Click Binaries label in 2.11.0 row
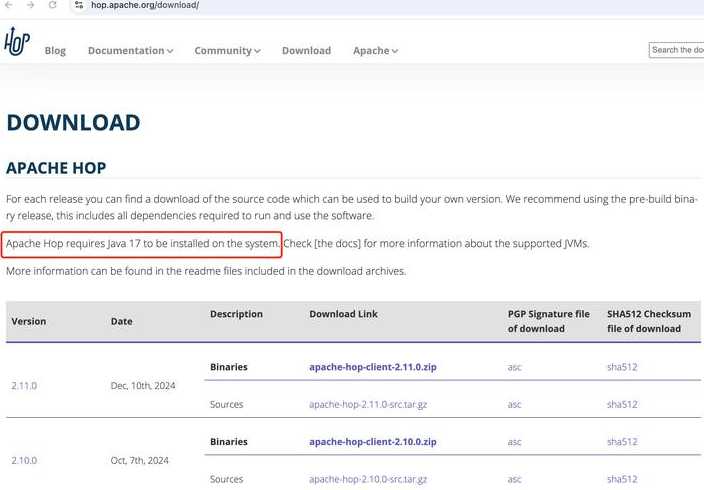Image resolution: width=704 pixels, height=490 pixels. point(229,367)
